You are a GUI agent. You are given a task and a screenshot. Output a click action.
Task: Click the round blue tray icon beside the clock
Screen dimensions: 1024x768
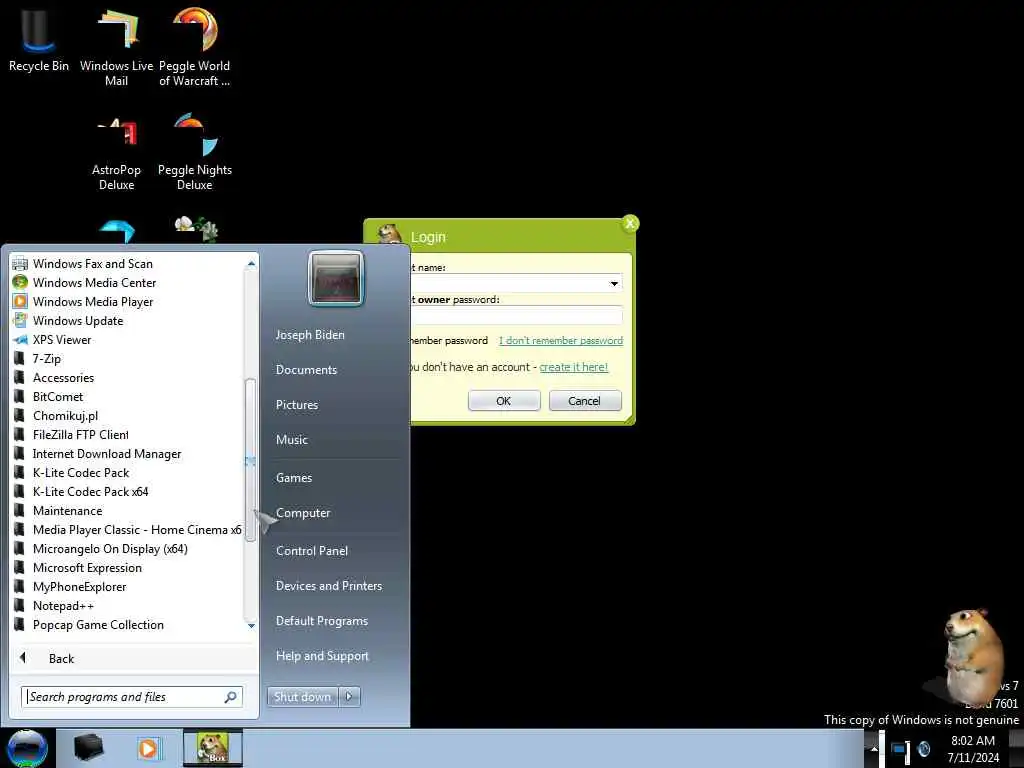coord(924,749)
